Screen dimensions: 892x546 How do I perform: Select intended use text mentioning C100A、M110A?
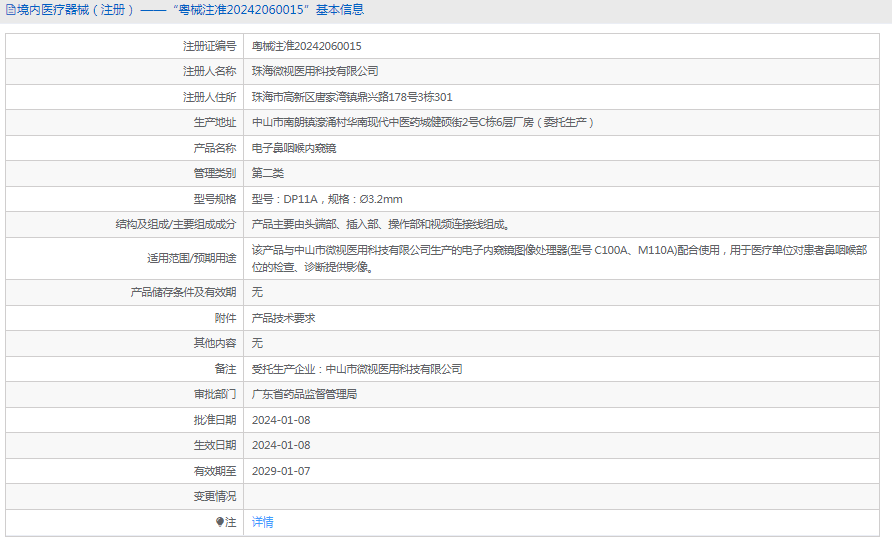pyautogui.click(x=559, y=258)
